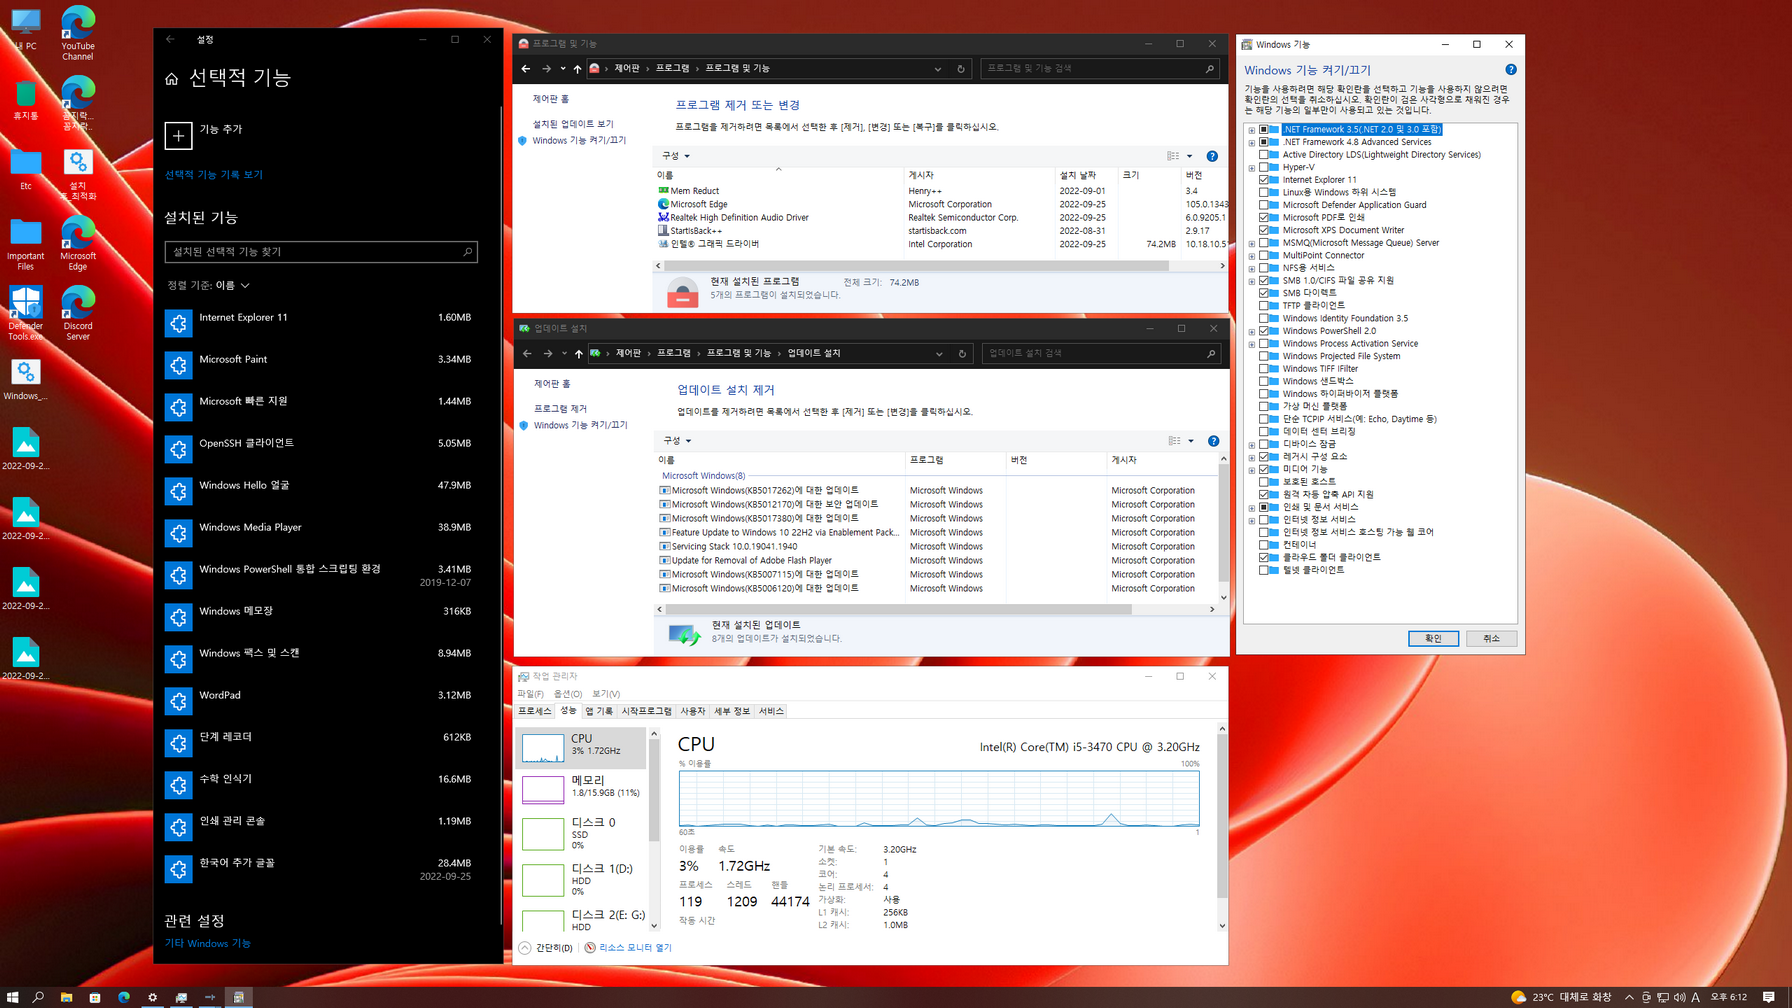Open Defender Tools.exe on the desktop
This screenshot has height=1008, width=1792.
[26, 312]
